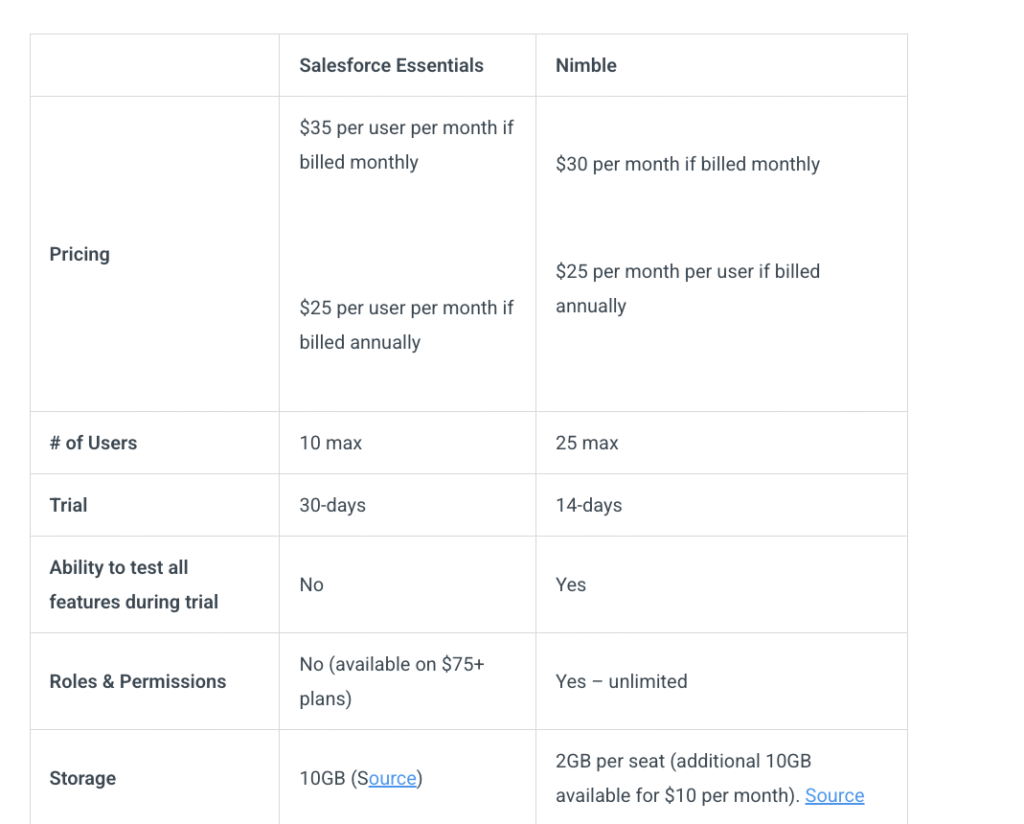Screen dimensions: 1024x824
Task: Open the Nimble storage Source link
Action: click(x=834, y=795)
